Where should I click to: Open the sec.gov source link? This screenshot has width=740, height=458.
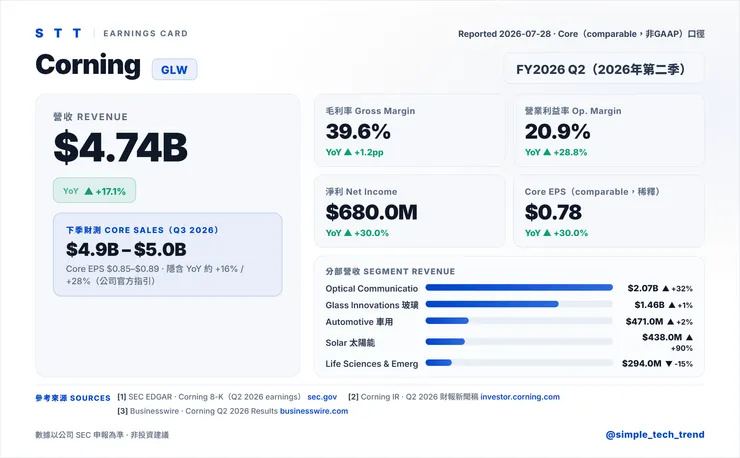coord(322,397)
